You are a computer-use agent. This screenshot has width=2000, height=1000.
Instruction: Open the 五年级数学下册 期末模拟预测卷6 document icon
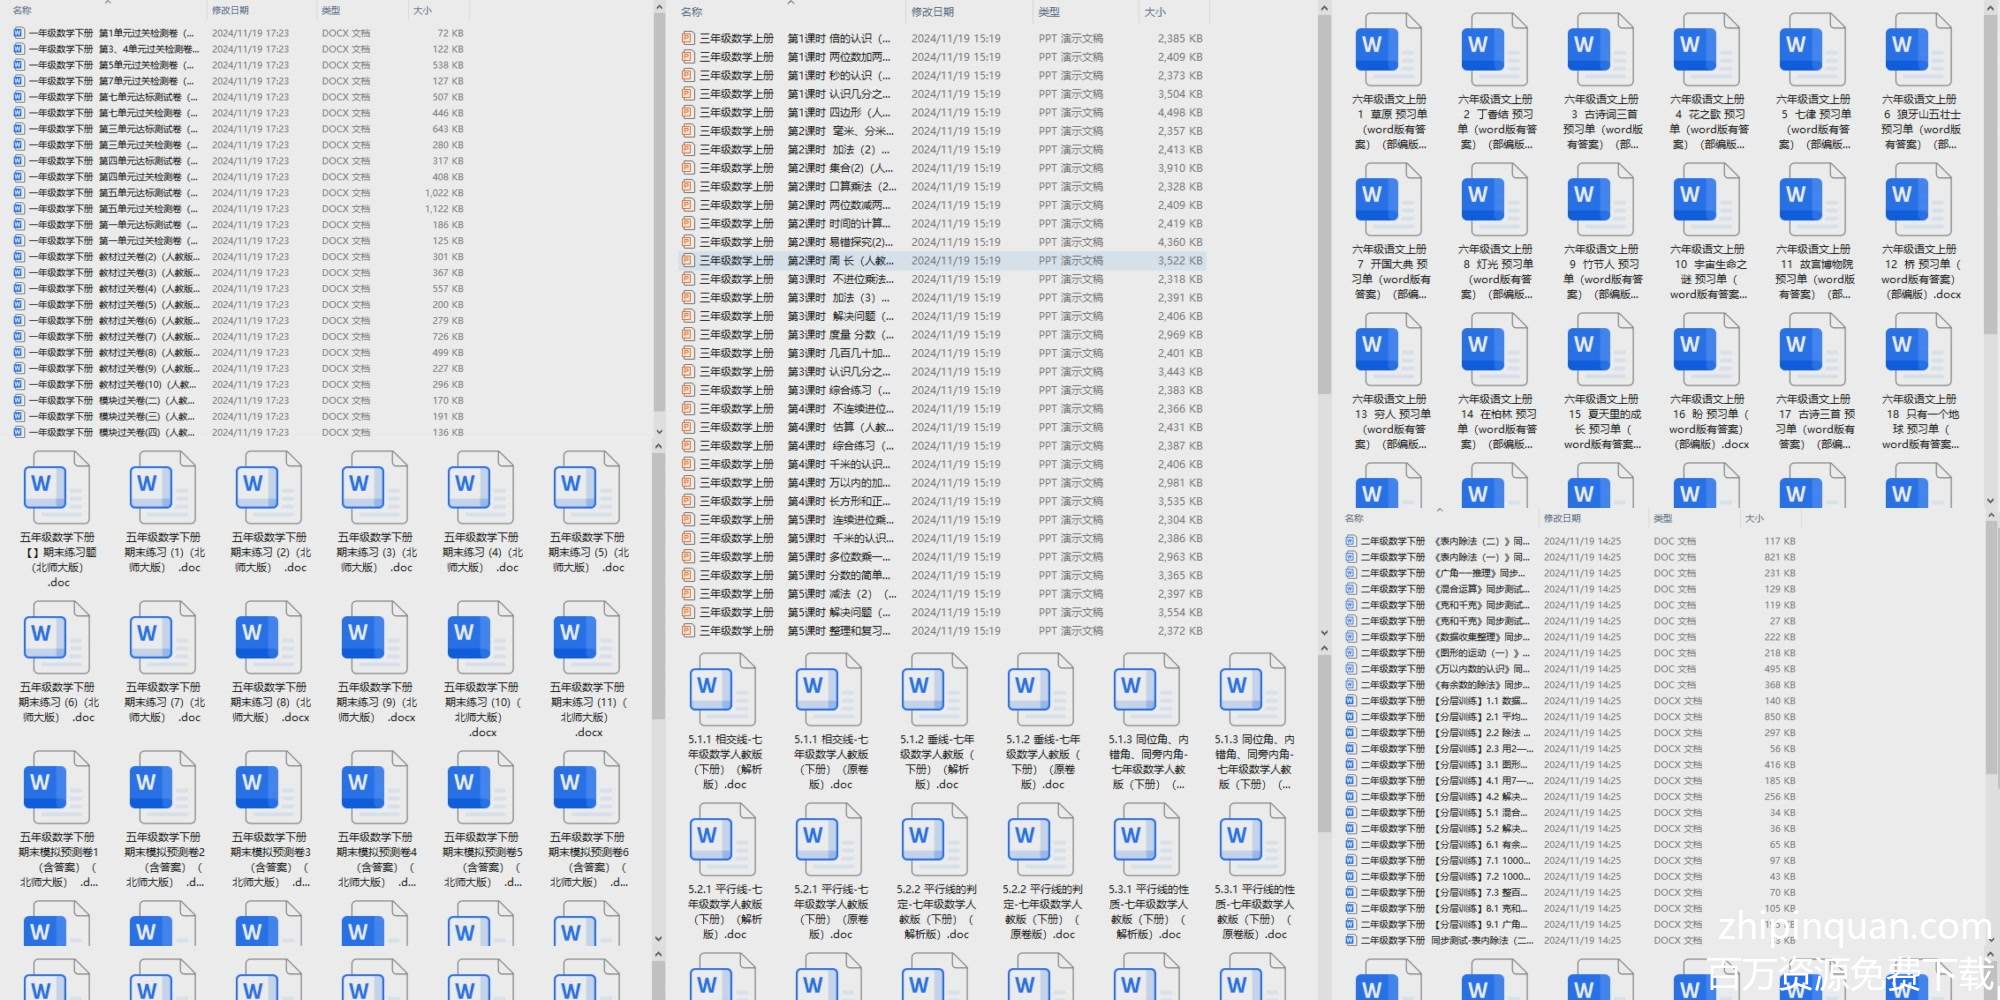pos(587,790)
